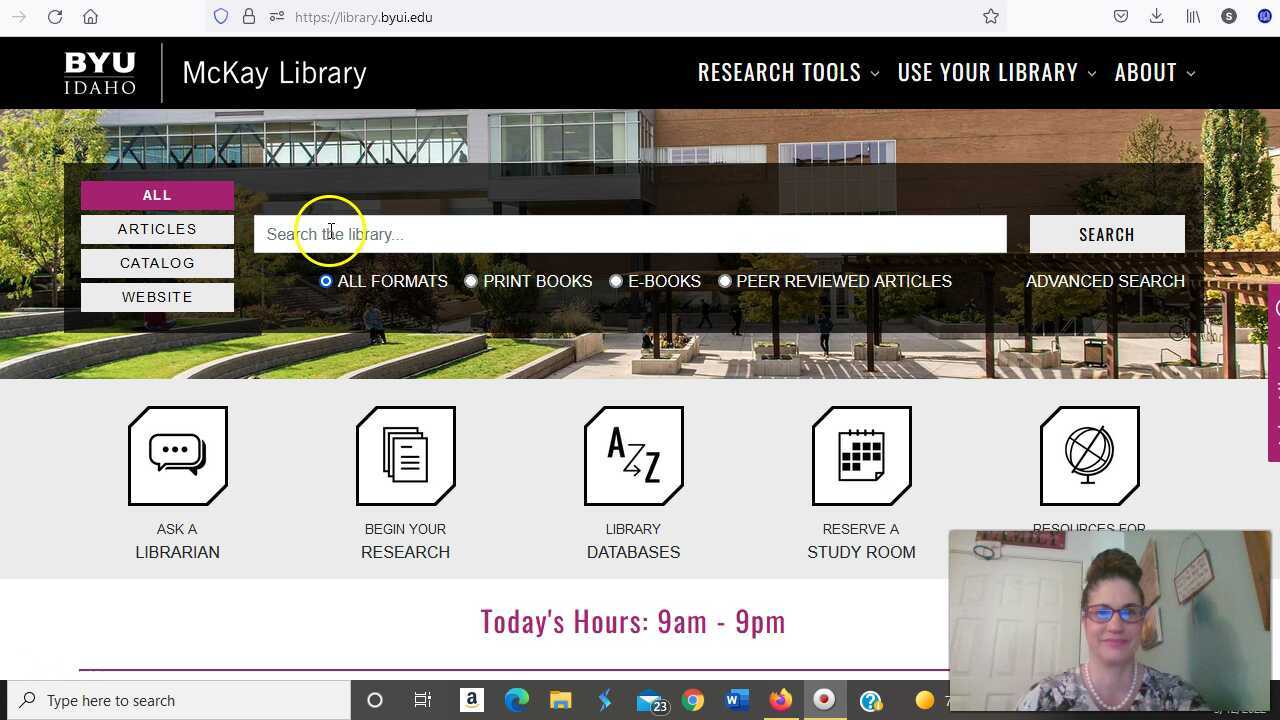
Task: Open Microsoft Word from the taskbar
Action: pos(738,700)
